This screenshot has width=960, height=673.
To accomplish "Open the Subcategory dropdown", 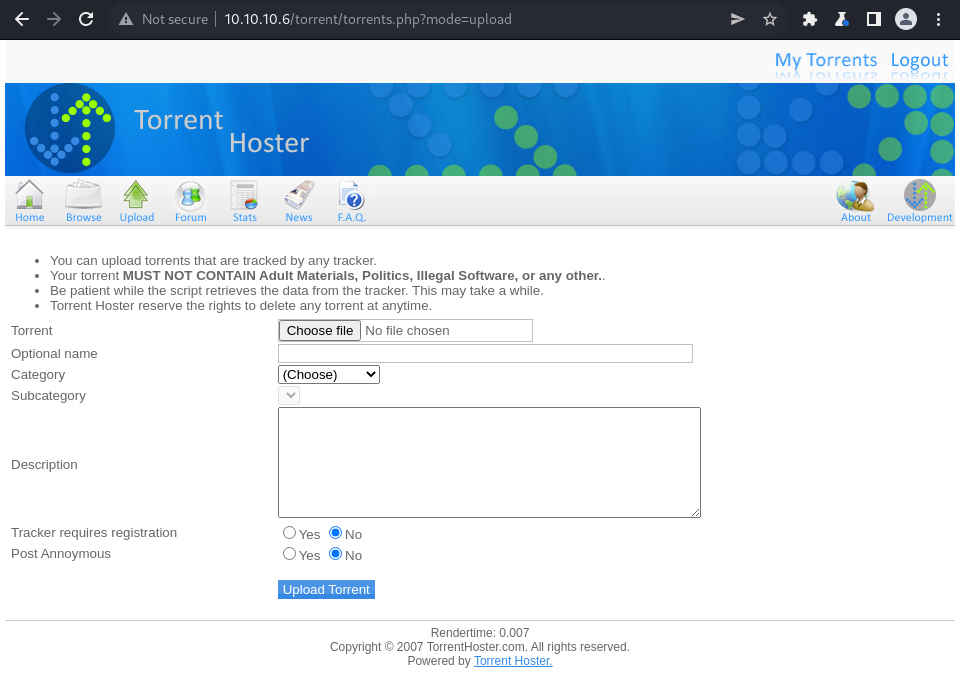I will click(x=289, y=395).
